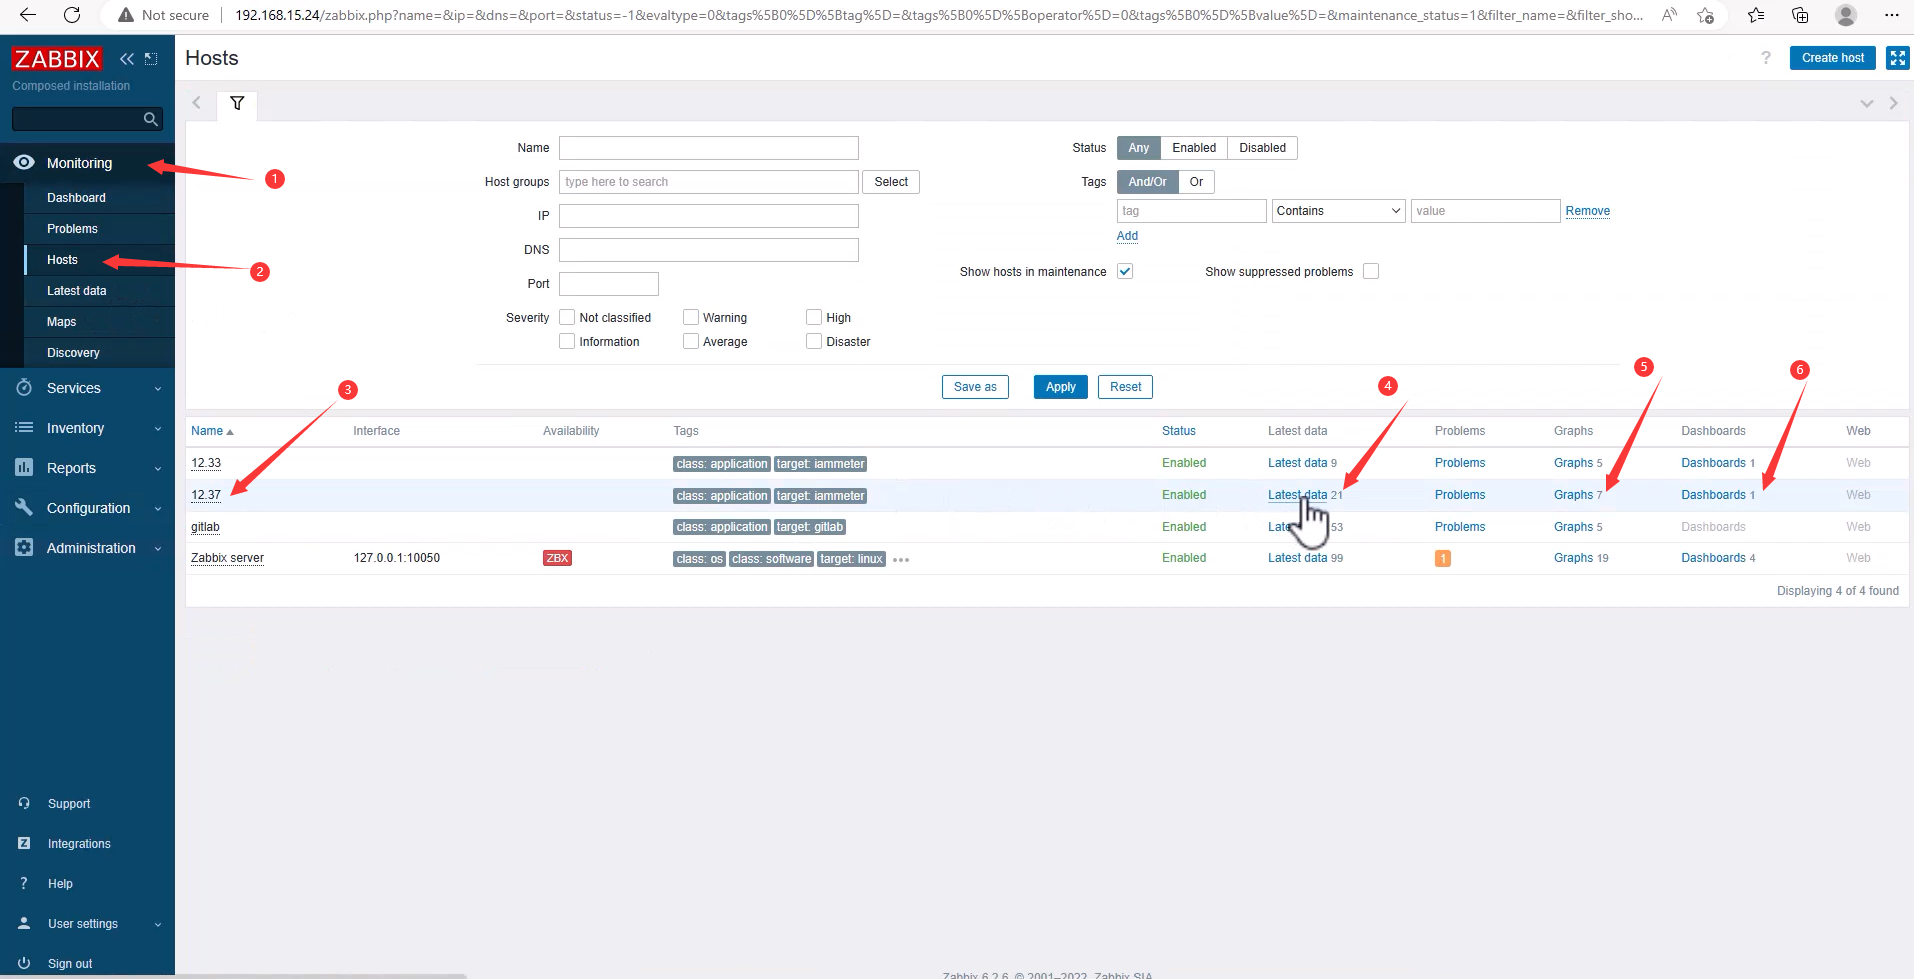Click the tags ellipsis for Zabbix server
The height and width of the screenshot is (979, 1914).
pos(901,559)
